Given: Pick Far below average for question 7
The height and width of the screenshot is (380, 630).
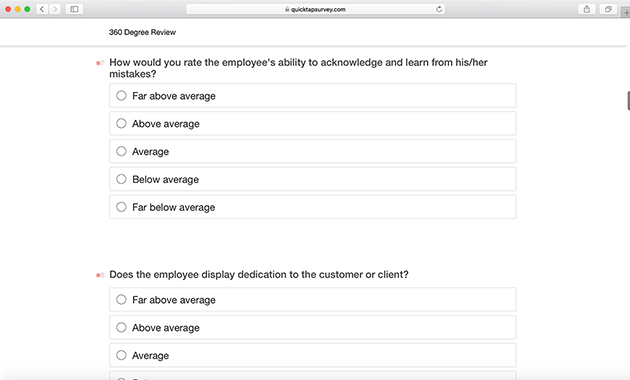Looking at the screenshot, I should [313, 207].
